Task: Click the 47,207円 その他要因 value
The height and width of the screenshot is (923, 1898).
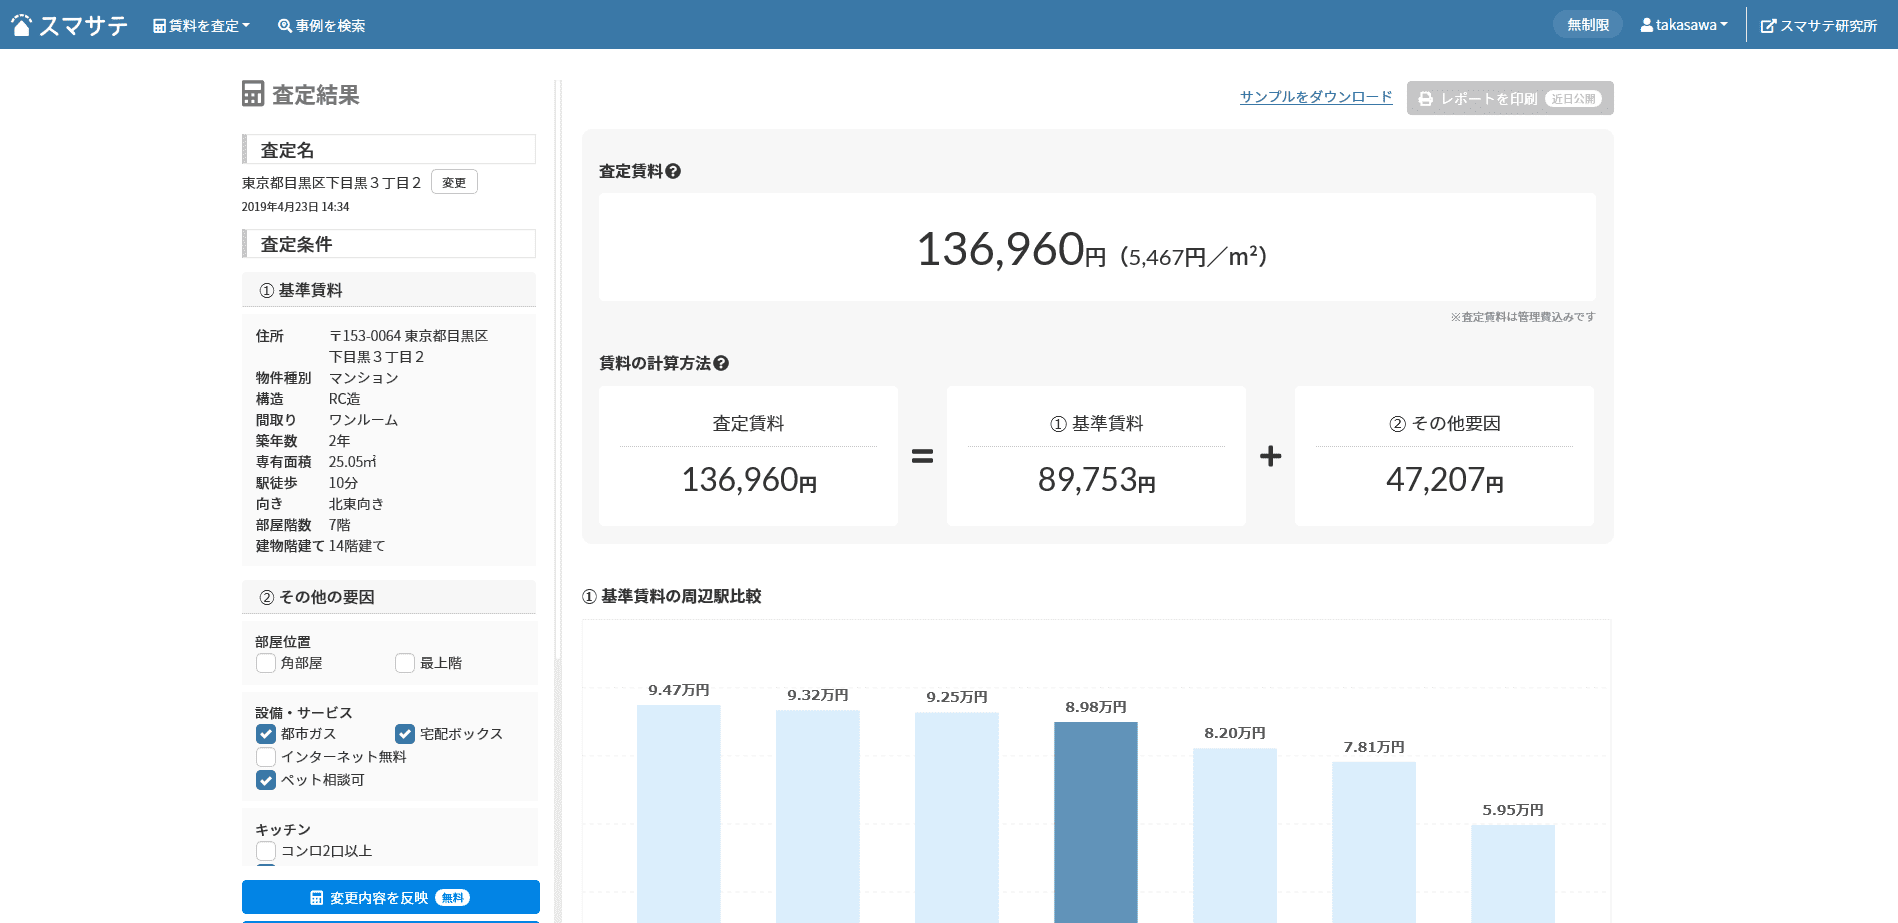Action: click(x=1445, y=481)
